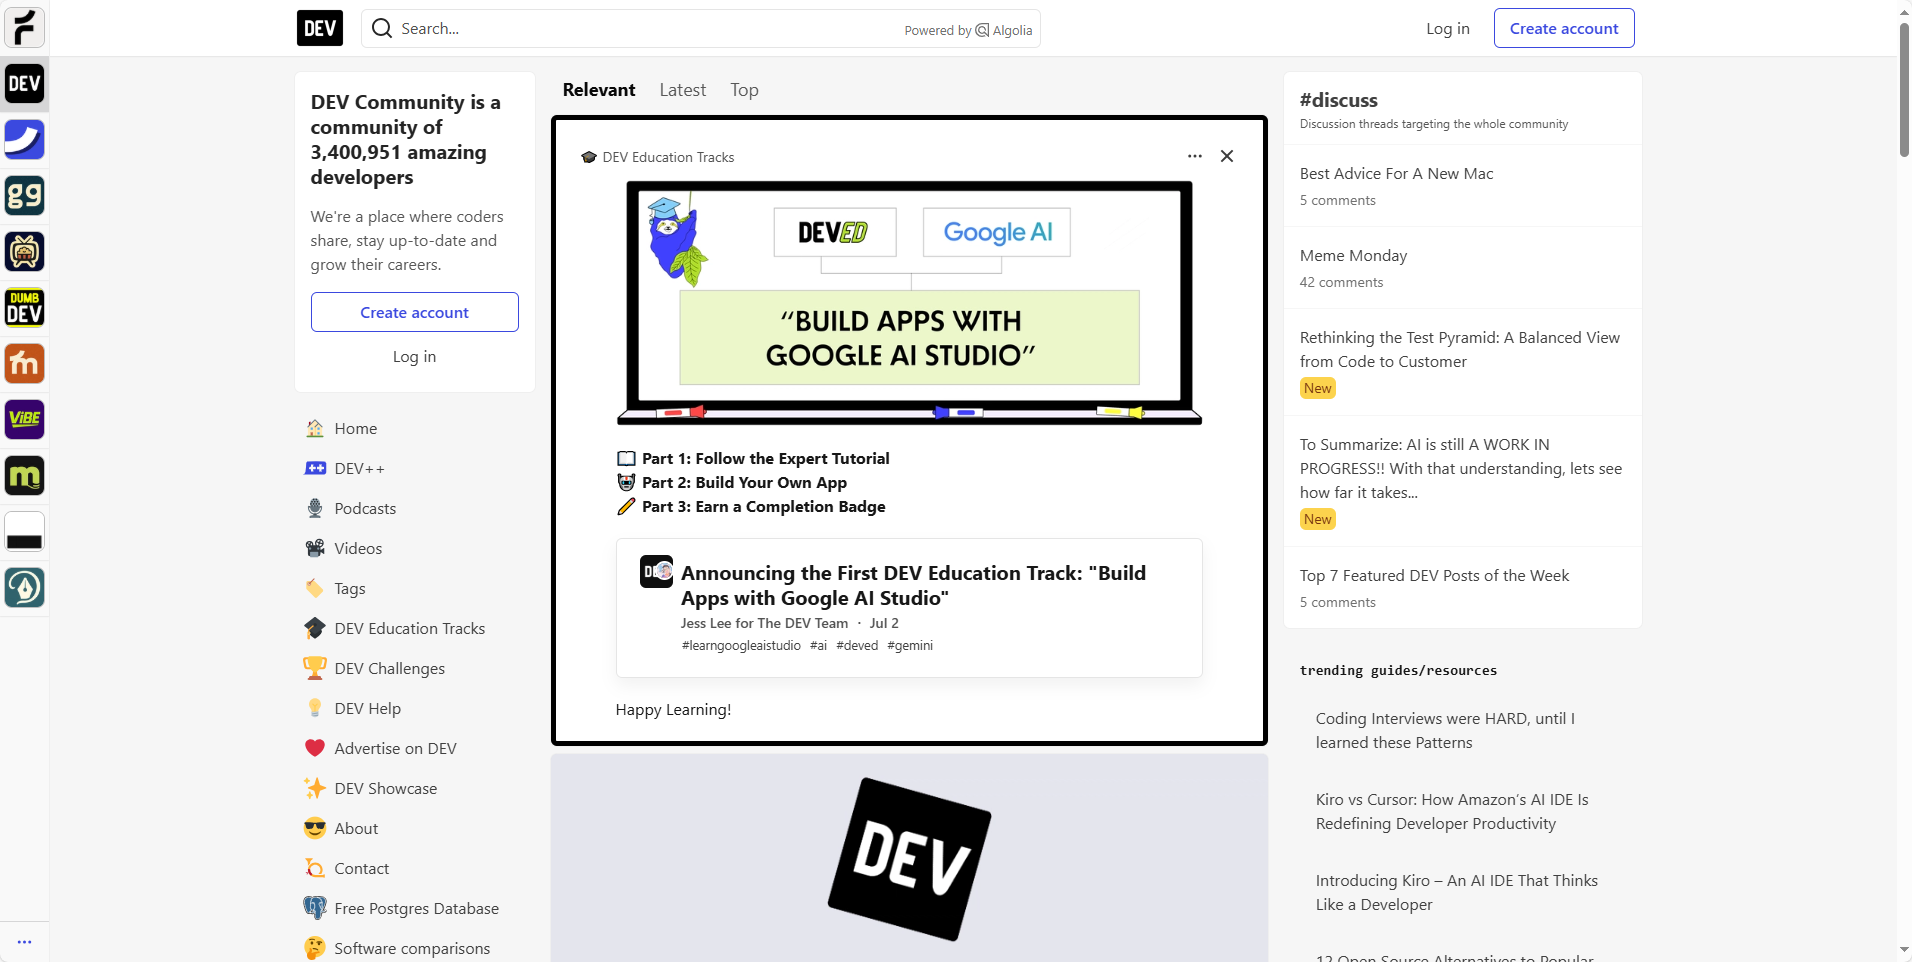Open 'Best Advice For A New Mac' thread
The image size is (1912, 962).
point(1397,173)
